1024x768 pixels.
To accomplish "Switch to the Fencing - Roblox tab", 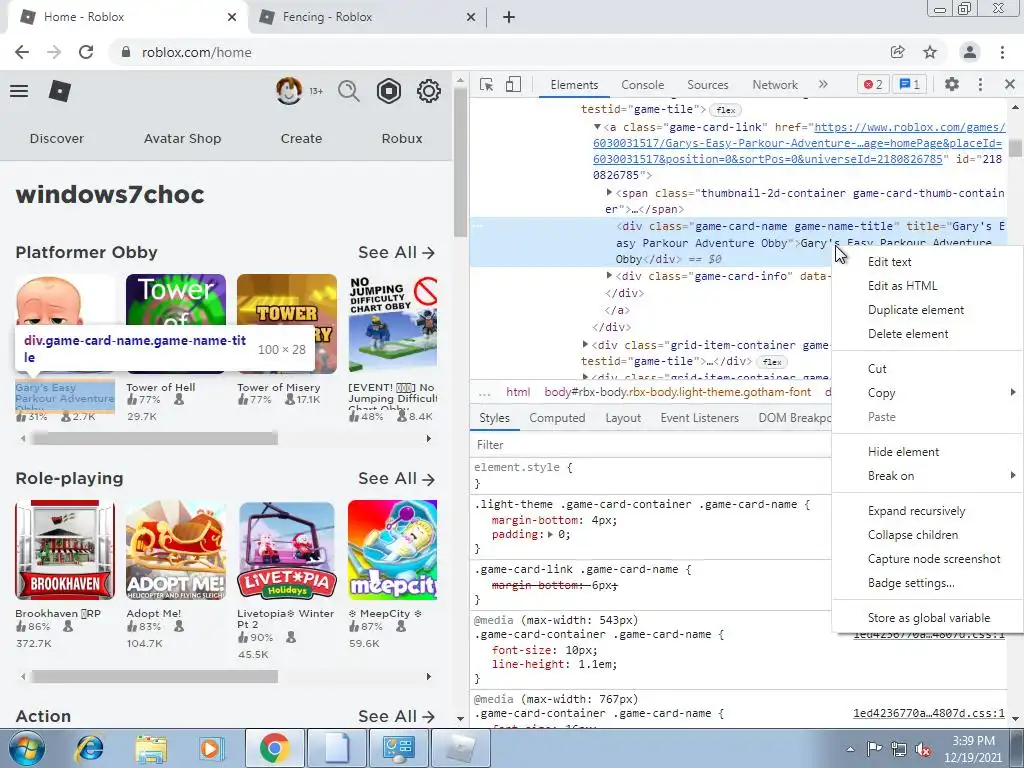I will (x=367, y=17).
